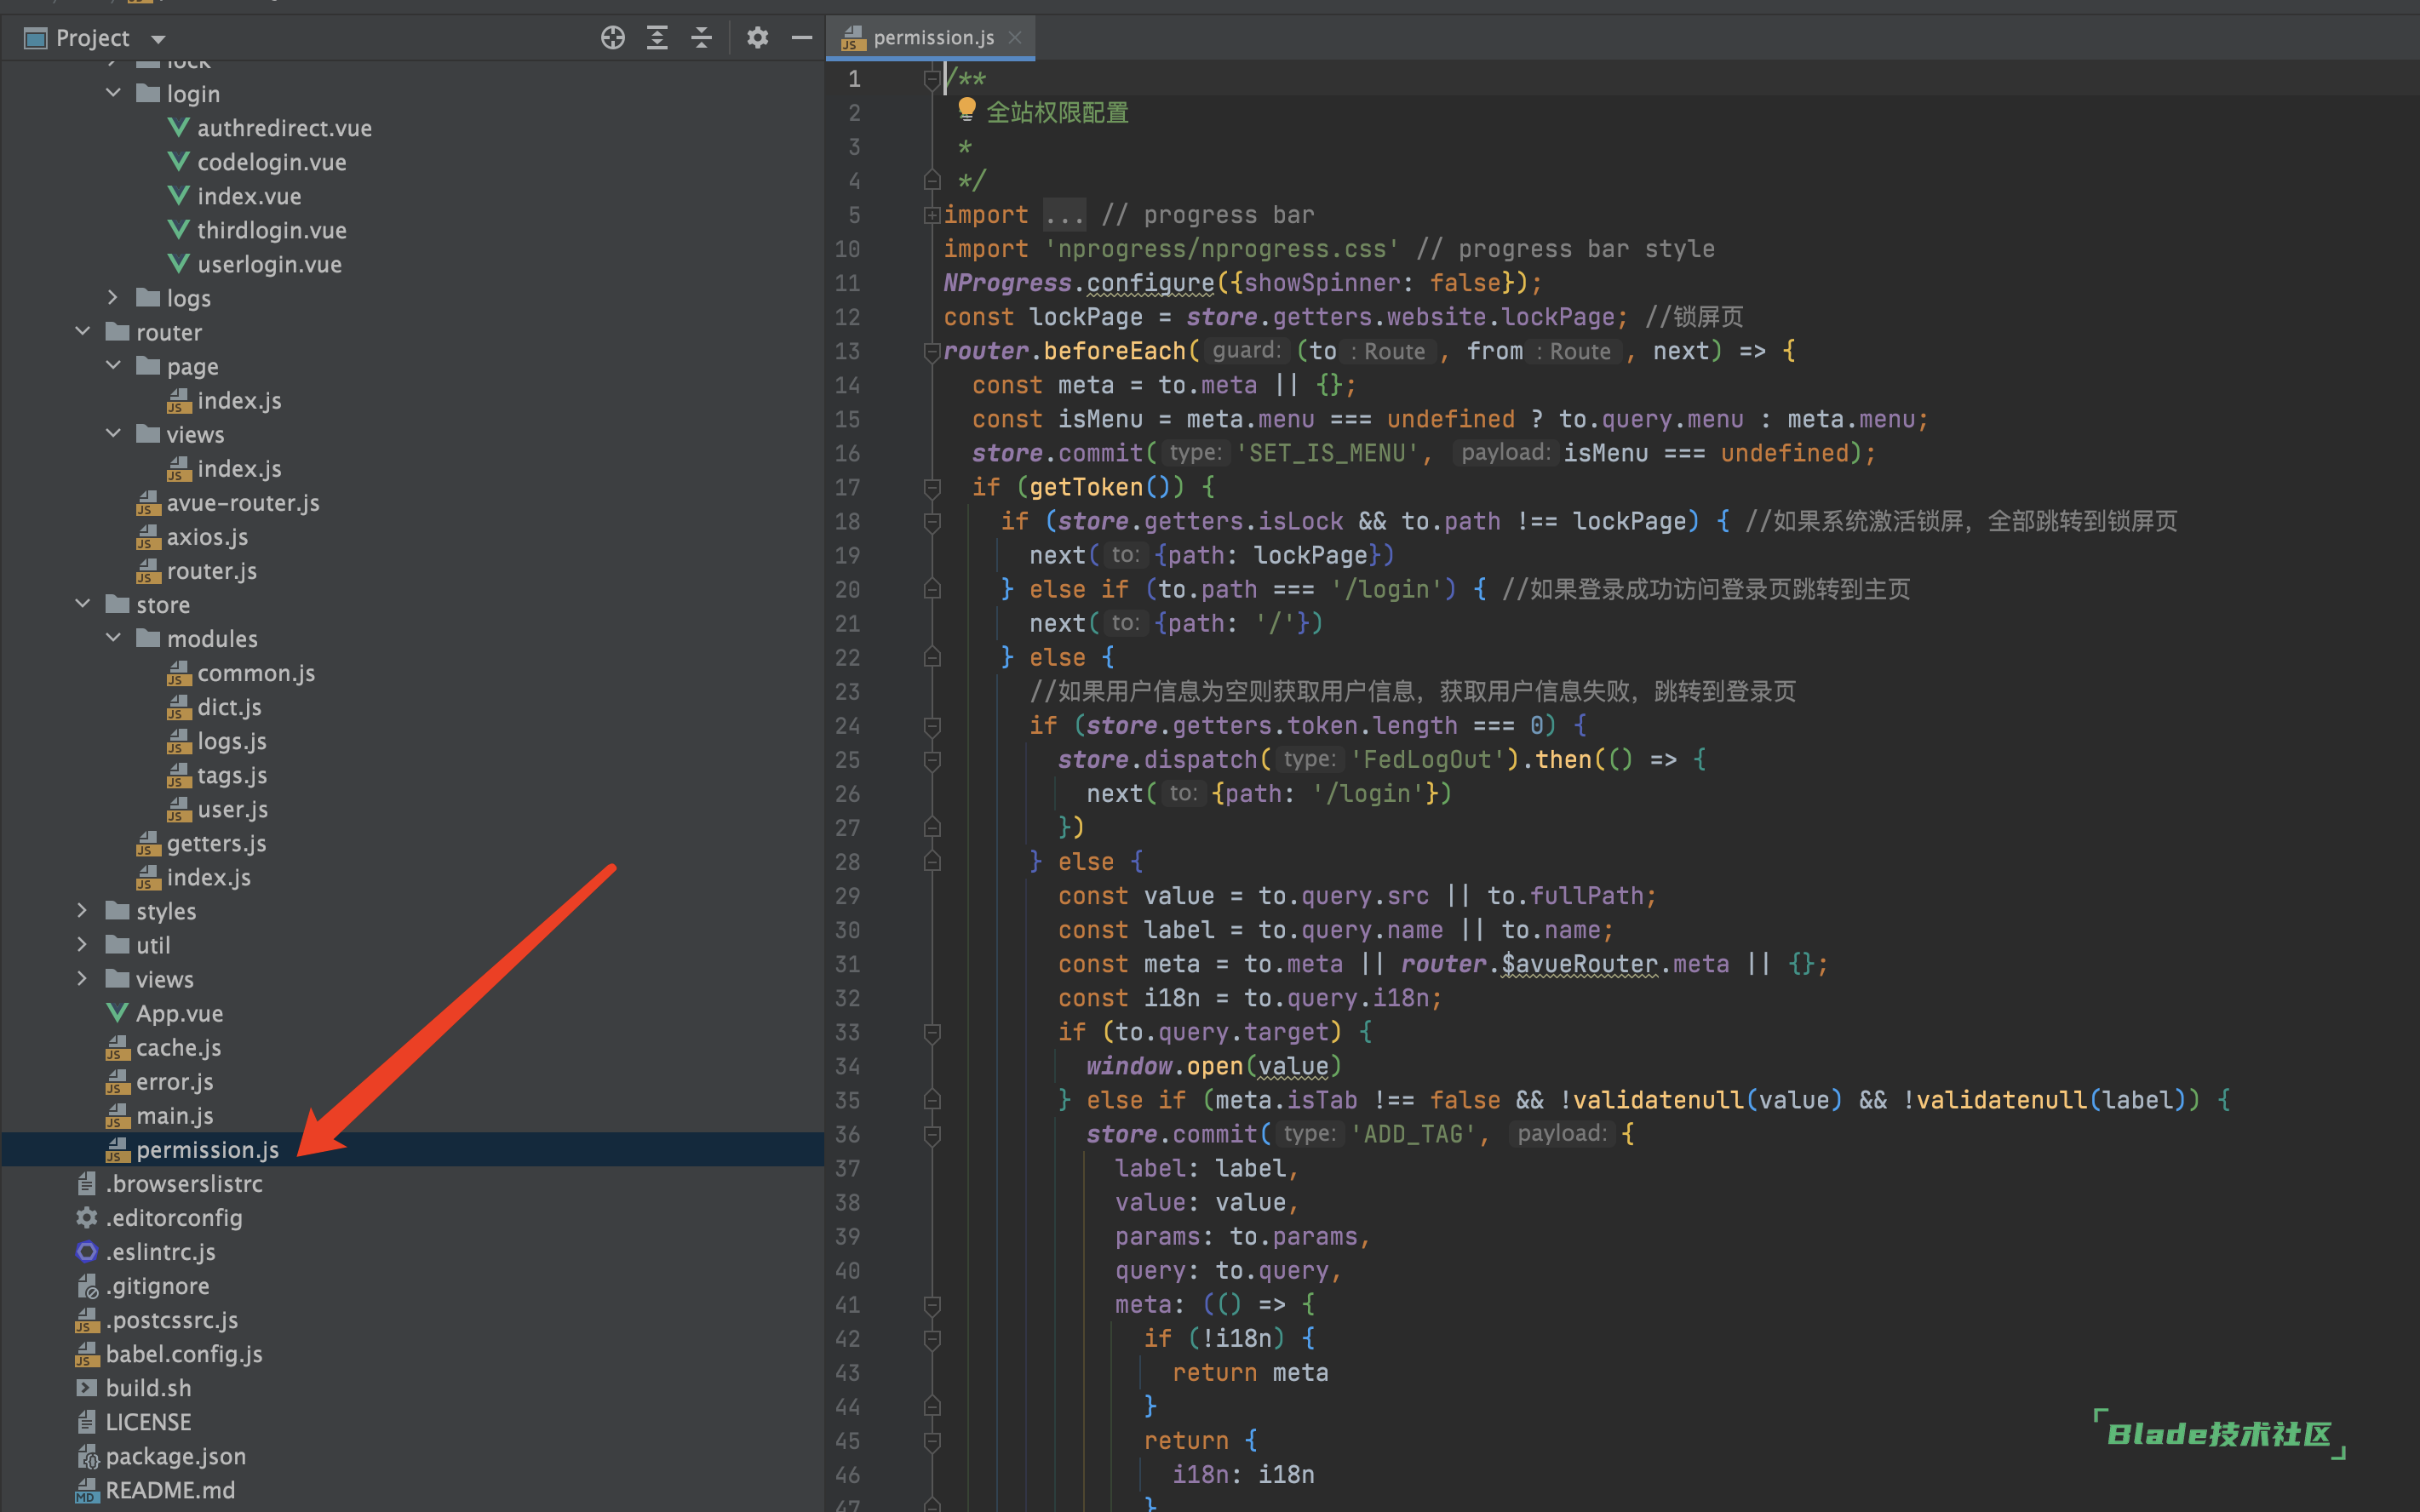The width and height of the screenshot is (2420, 1512).
Task: Select thirdlogin.vue in the tree
Action: tap(271, 230)
